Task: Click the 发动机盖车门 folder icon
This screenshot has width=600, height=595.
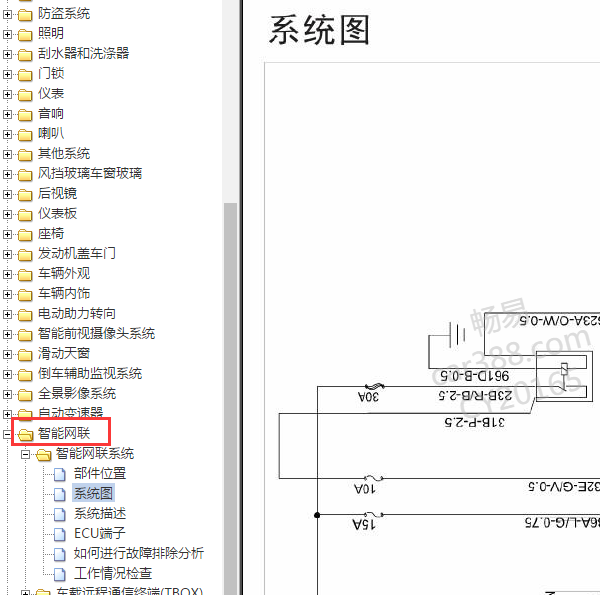Action: (x=25, y=254)
